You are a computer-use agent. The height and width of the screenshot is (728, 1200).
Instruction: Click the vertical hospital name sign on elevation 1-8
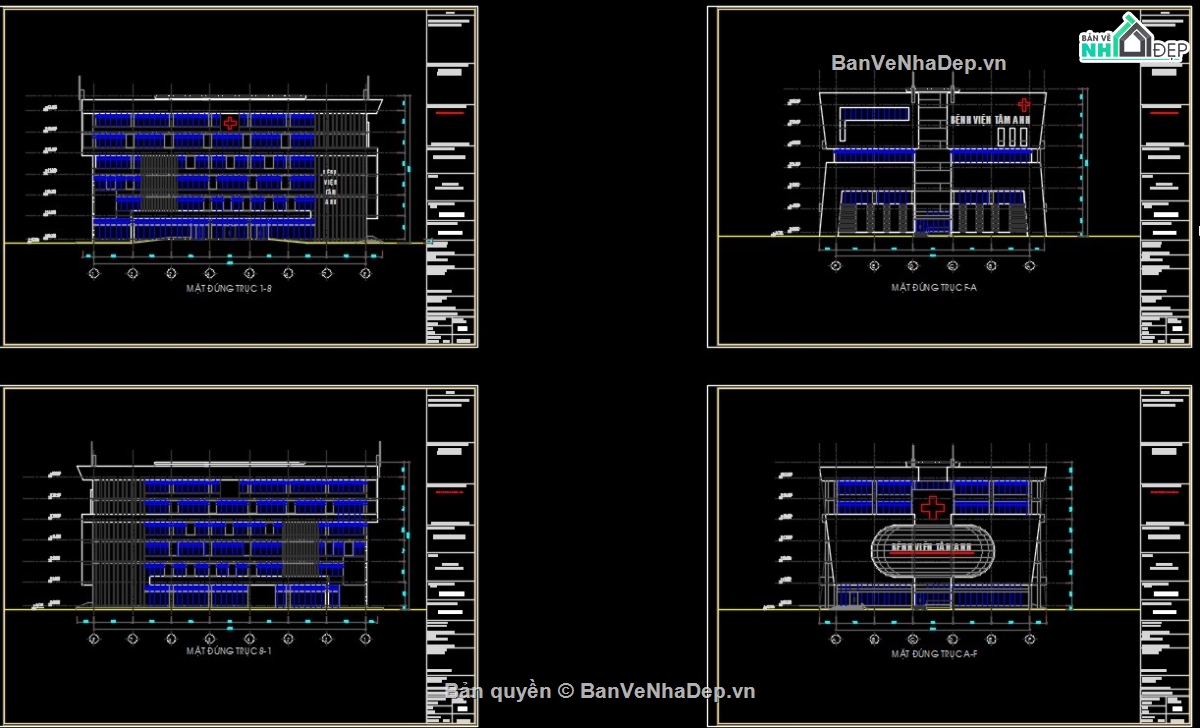click(330, 187)
